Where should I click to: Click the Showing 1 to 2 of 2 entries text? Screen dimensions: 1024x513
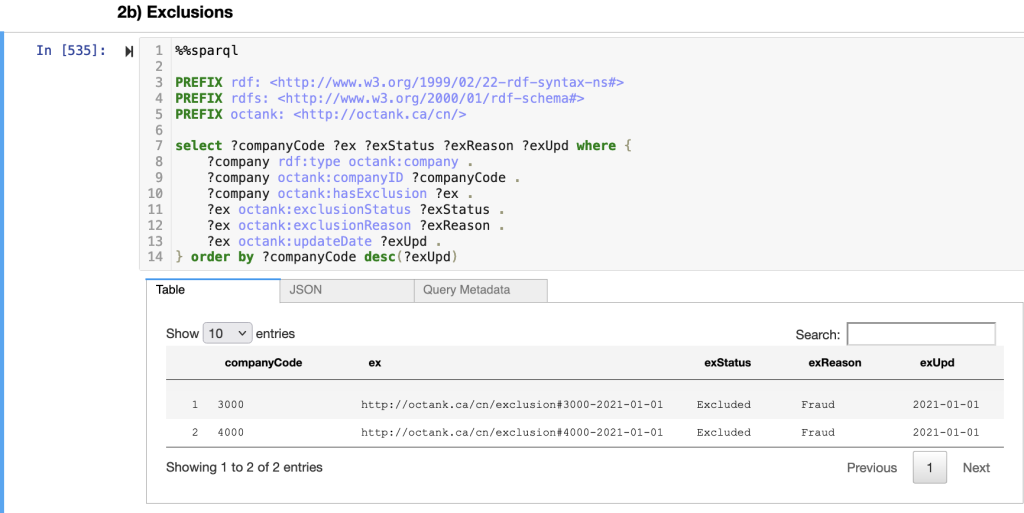[x=244, y=467]
